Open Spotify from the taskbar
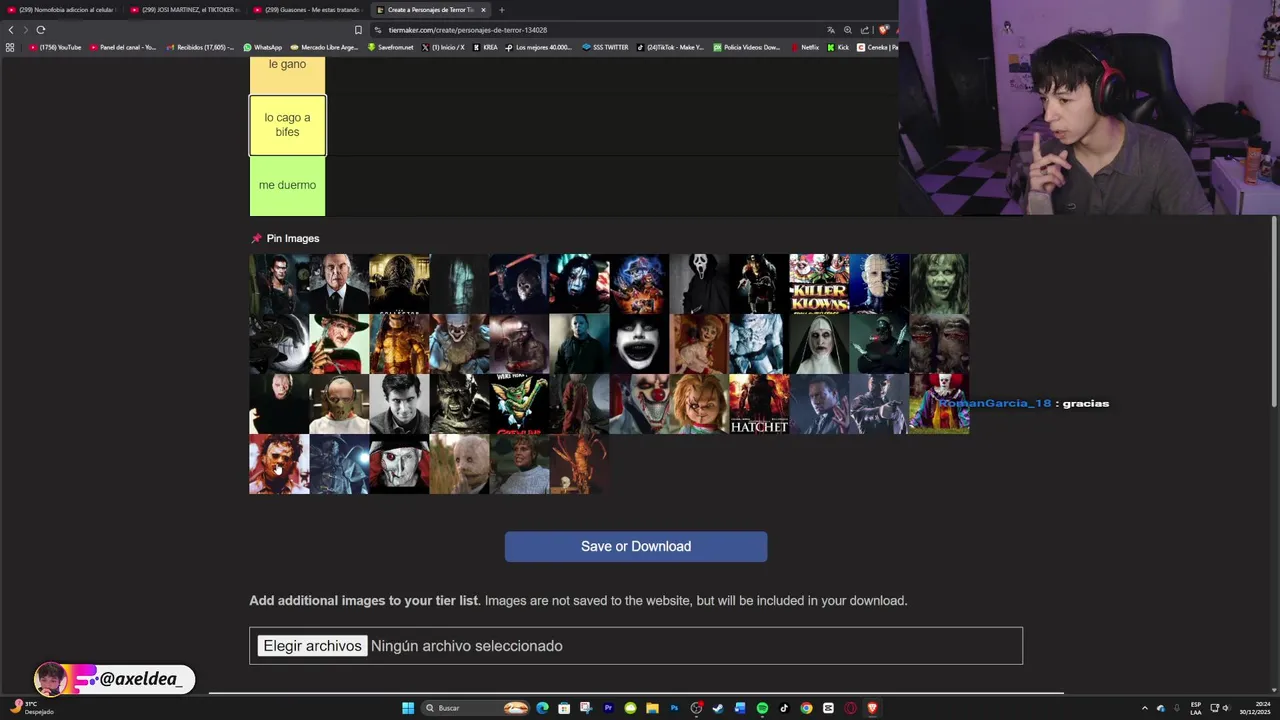The height and width of the screenshot is (720, 1280). (762, 708)
